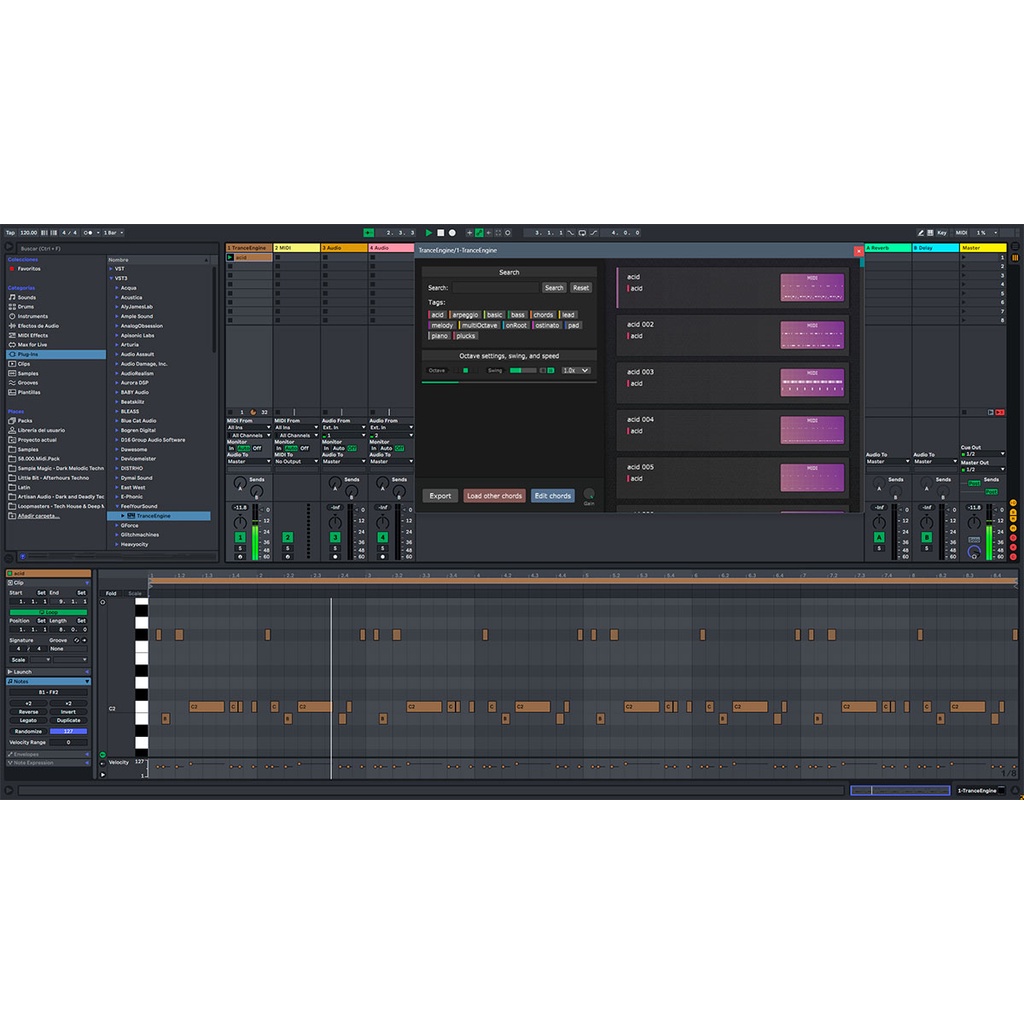This screenshot has height=1024, width=1024.
Task: Toggle the clip Loop switch
Action: (x=48, y=611)
